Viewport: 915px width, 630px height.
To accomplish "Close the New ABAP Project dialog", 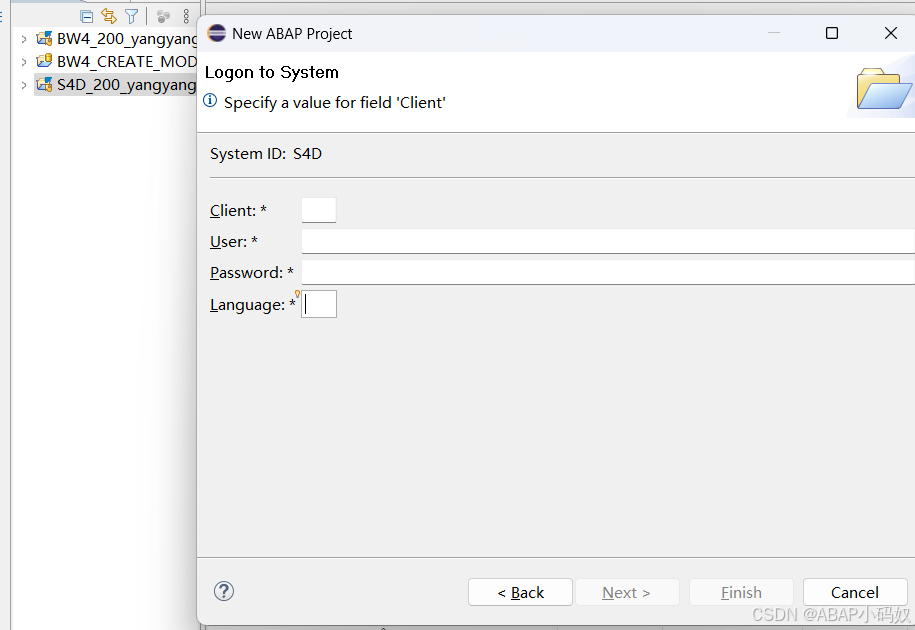I will click(x=890, y=33).
